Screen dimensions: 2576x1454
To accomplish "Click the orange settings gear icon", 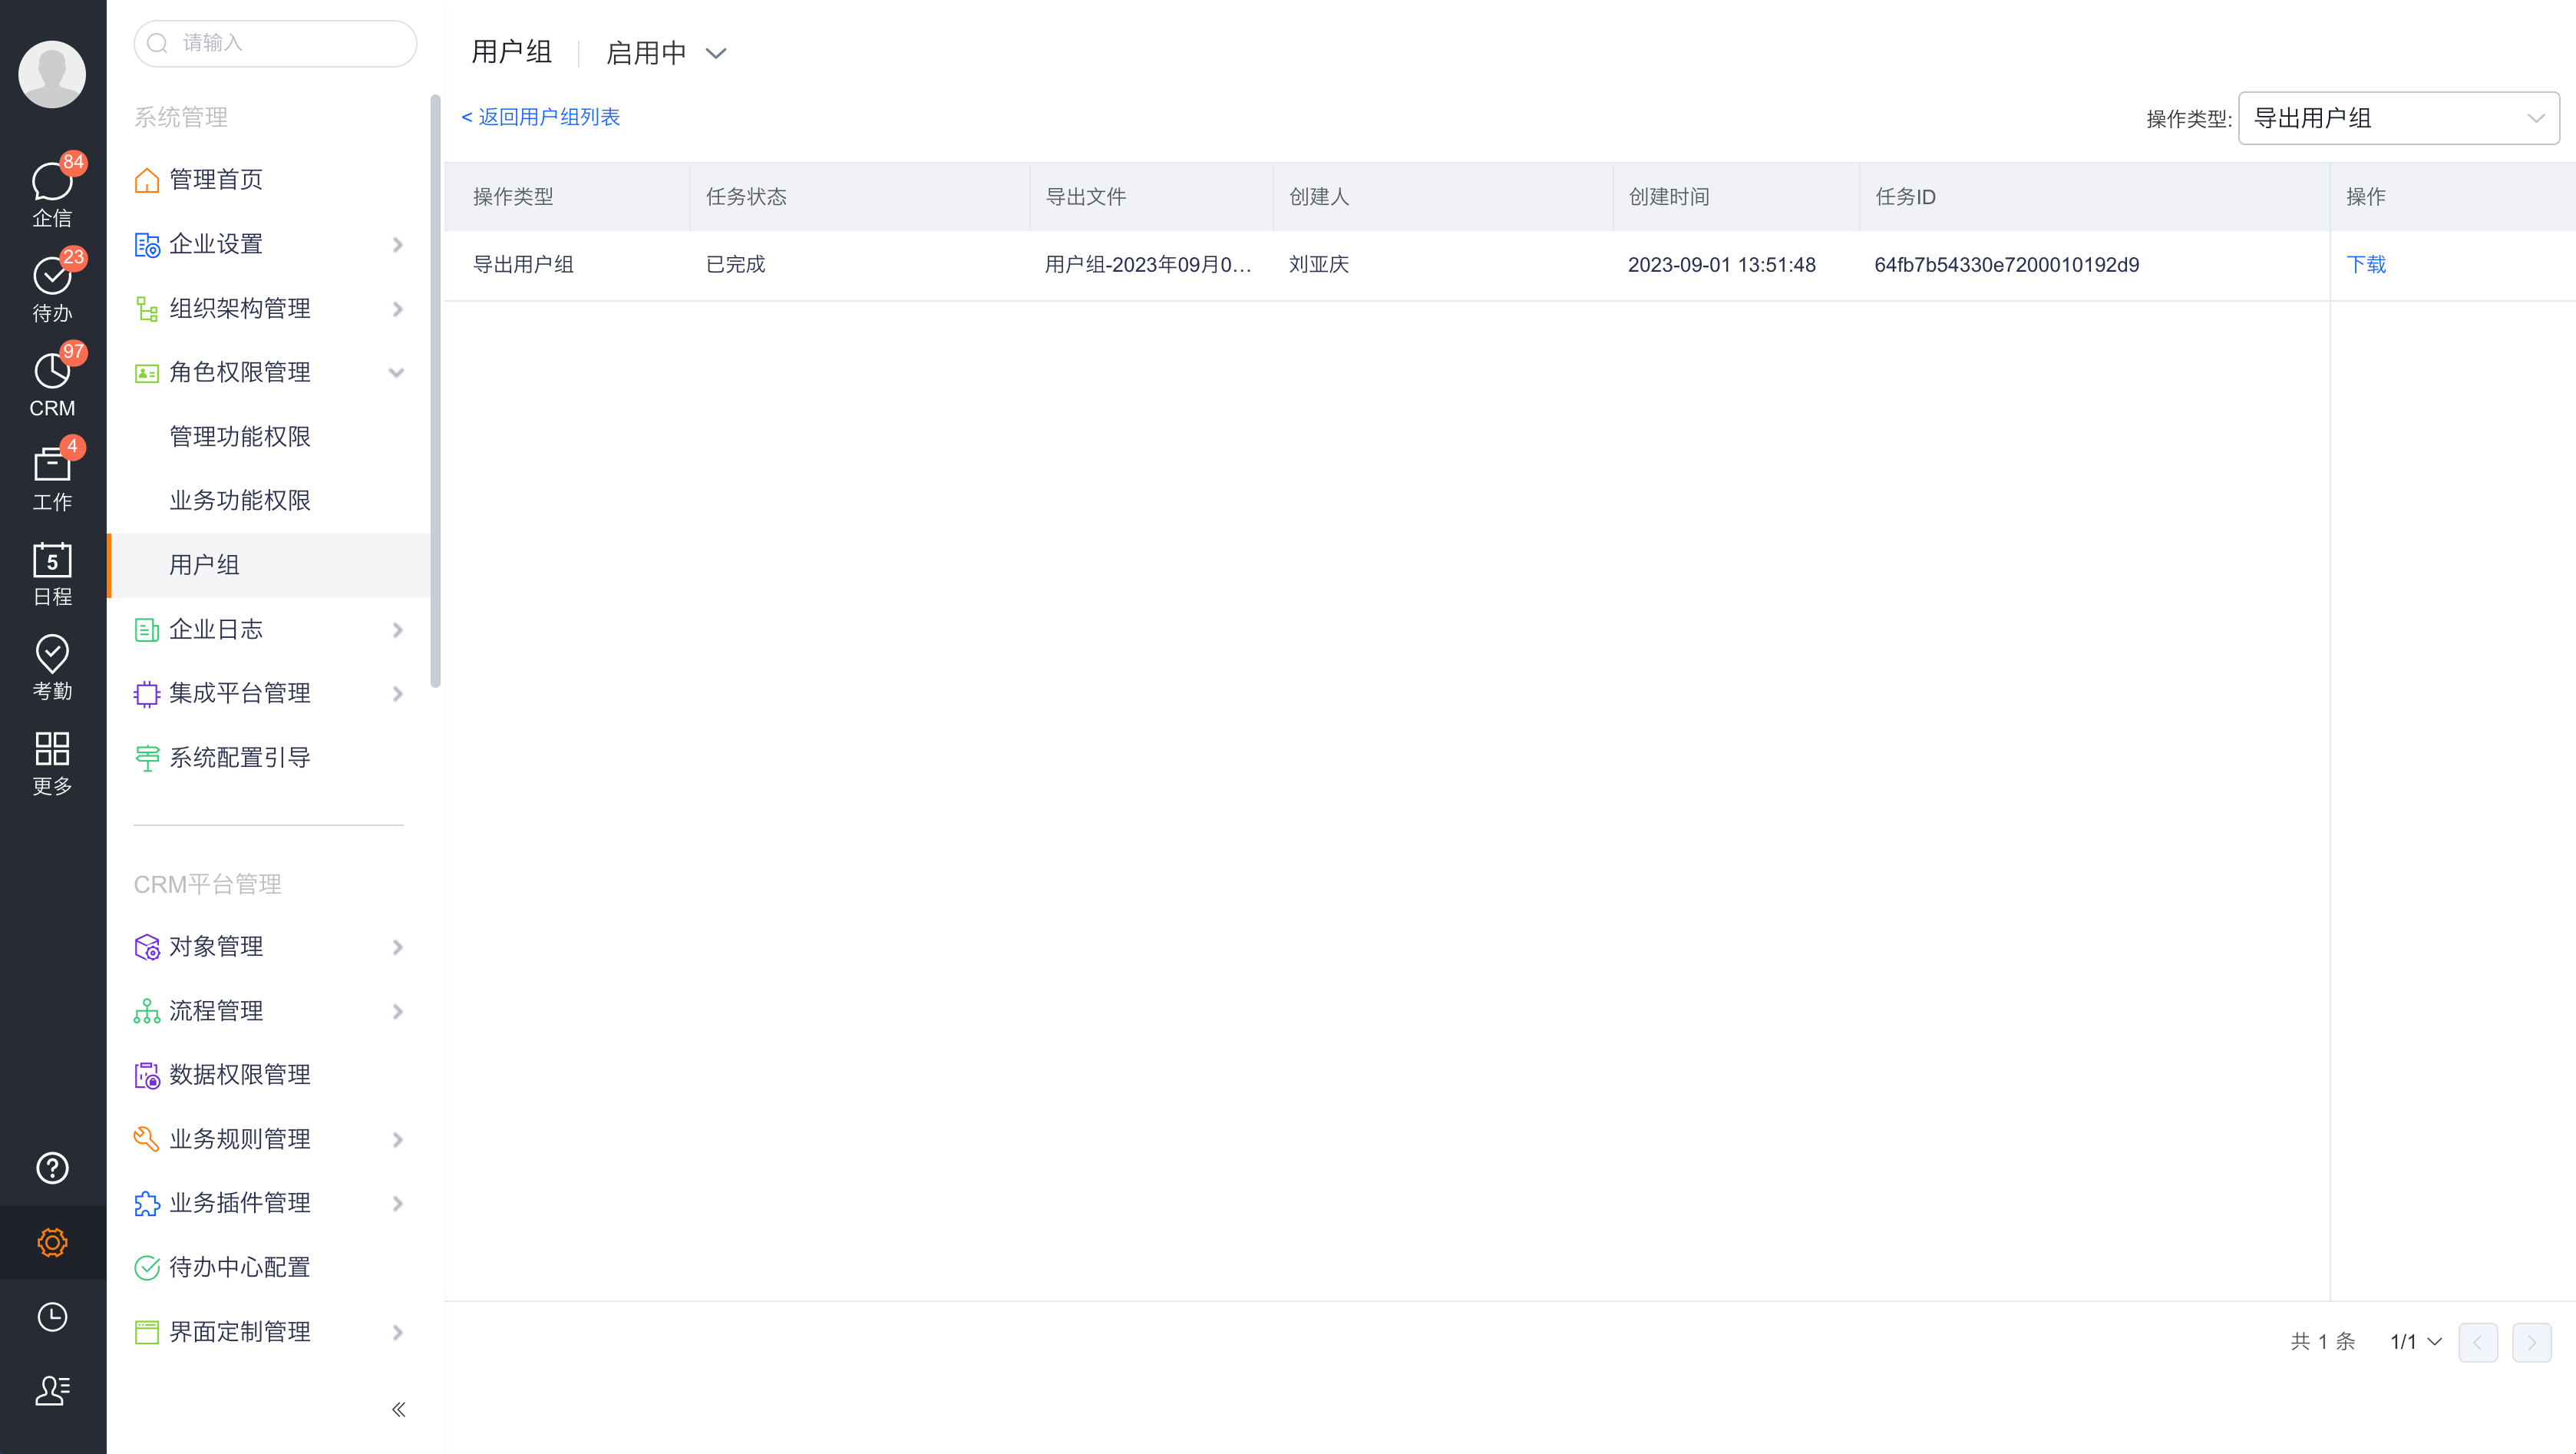I will coord(52,1243).
